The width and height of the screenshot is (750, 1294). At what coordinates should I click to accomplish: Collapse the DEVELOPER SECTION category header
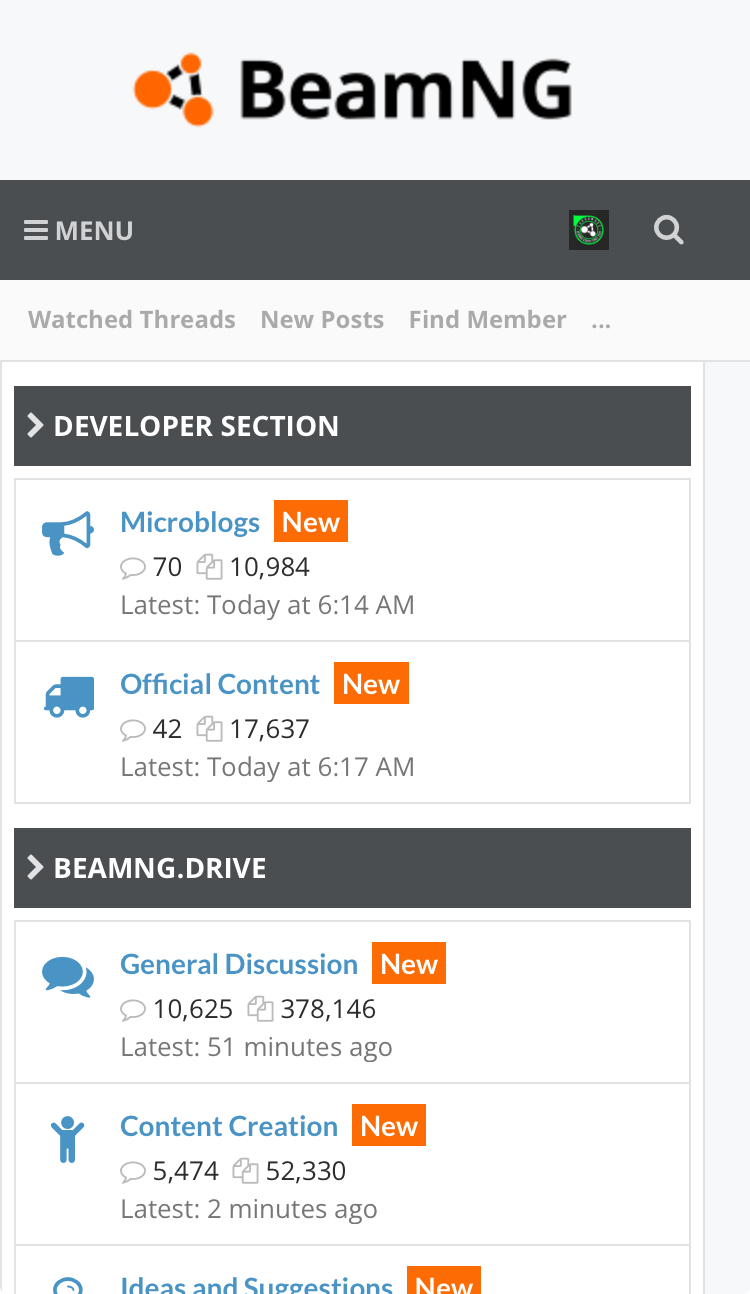352,426
